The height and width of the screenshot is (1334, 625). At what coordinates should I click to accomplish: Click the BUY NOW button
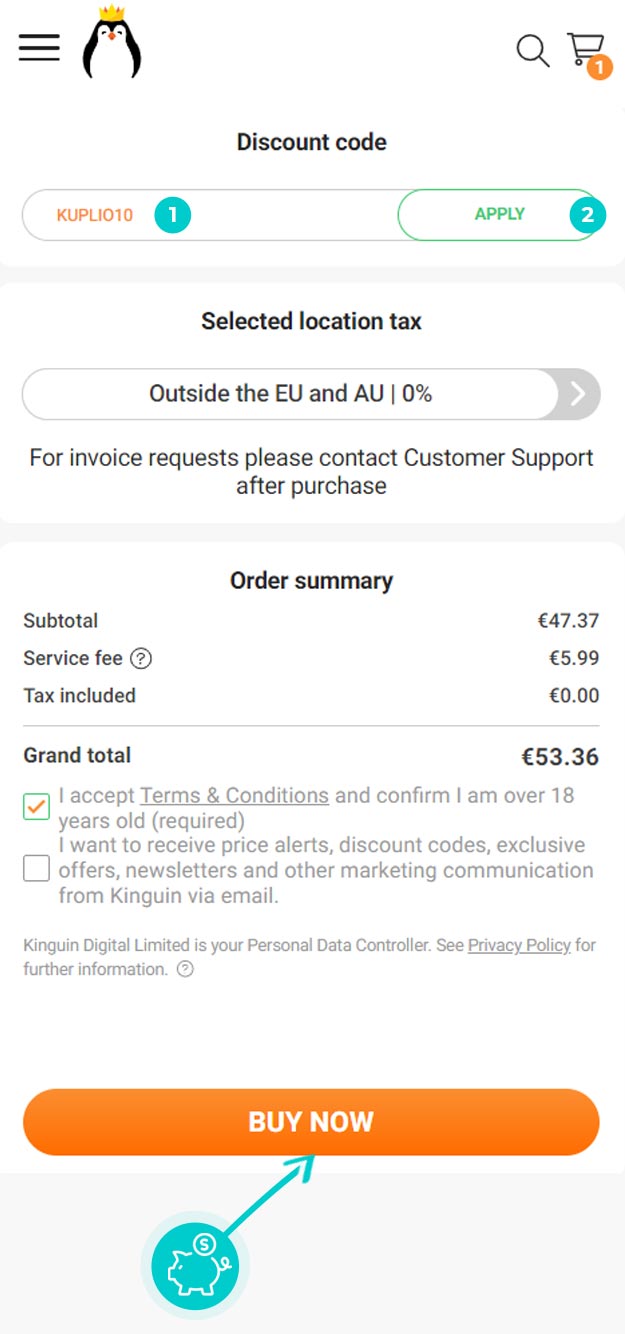point(311,1122)
